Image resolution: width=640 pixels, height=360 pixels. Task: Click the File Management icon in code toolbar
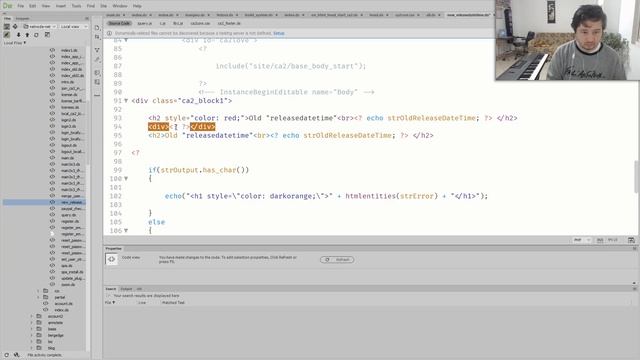click(97, 38)
